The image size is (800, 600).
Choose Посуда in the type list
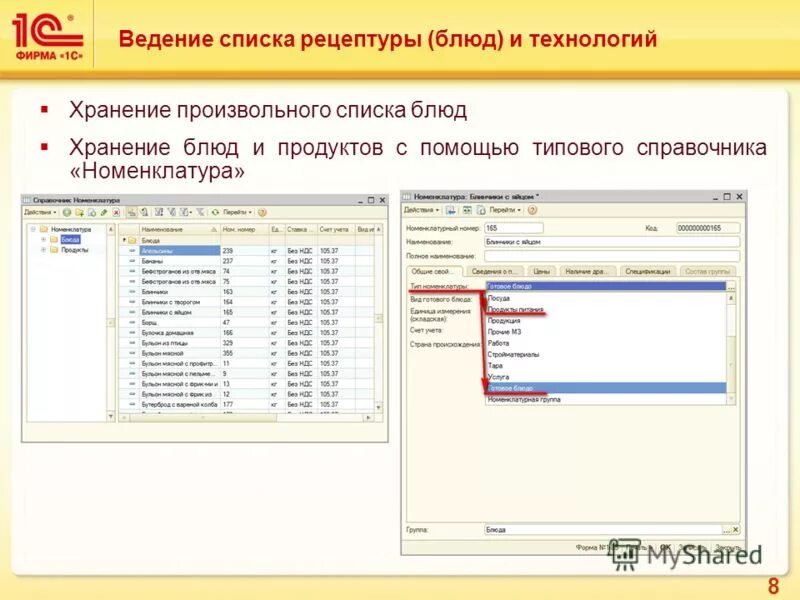pyautogui.click(x=606, y=298)
